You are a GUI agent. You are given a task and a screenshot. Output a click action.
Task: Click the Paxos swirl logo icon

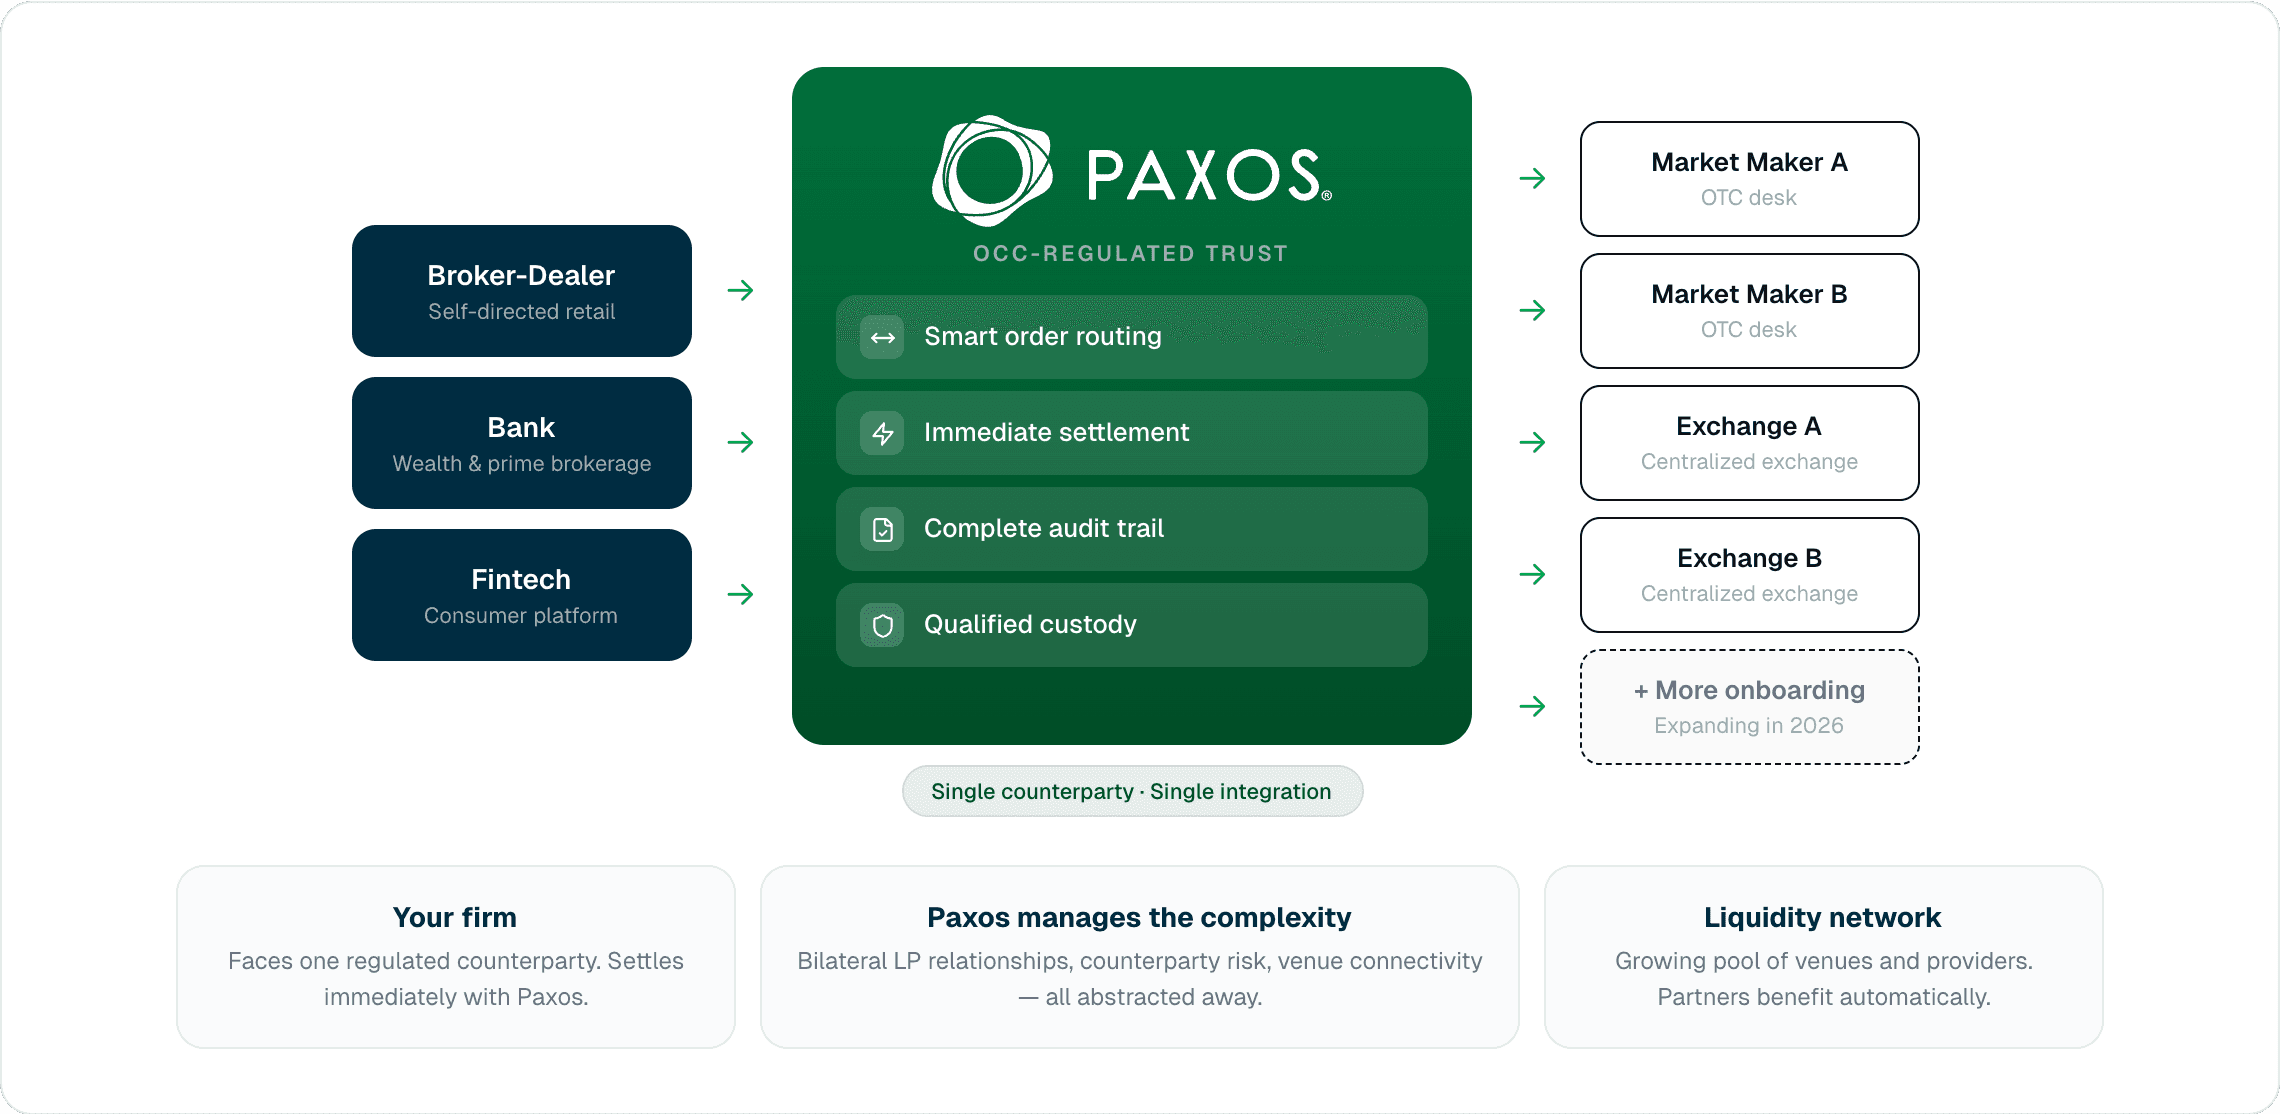991,172
